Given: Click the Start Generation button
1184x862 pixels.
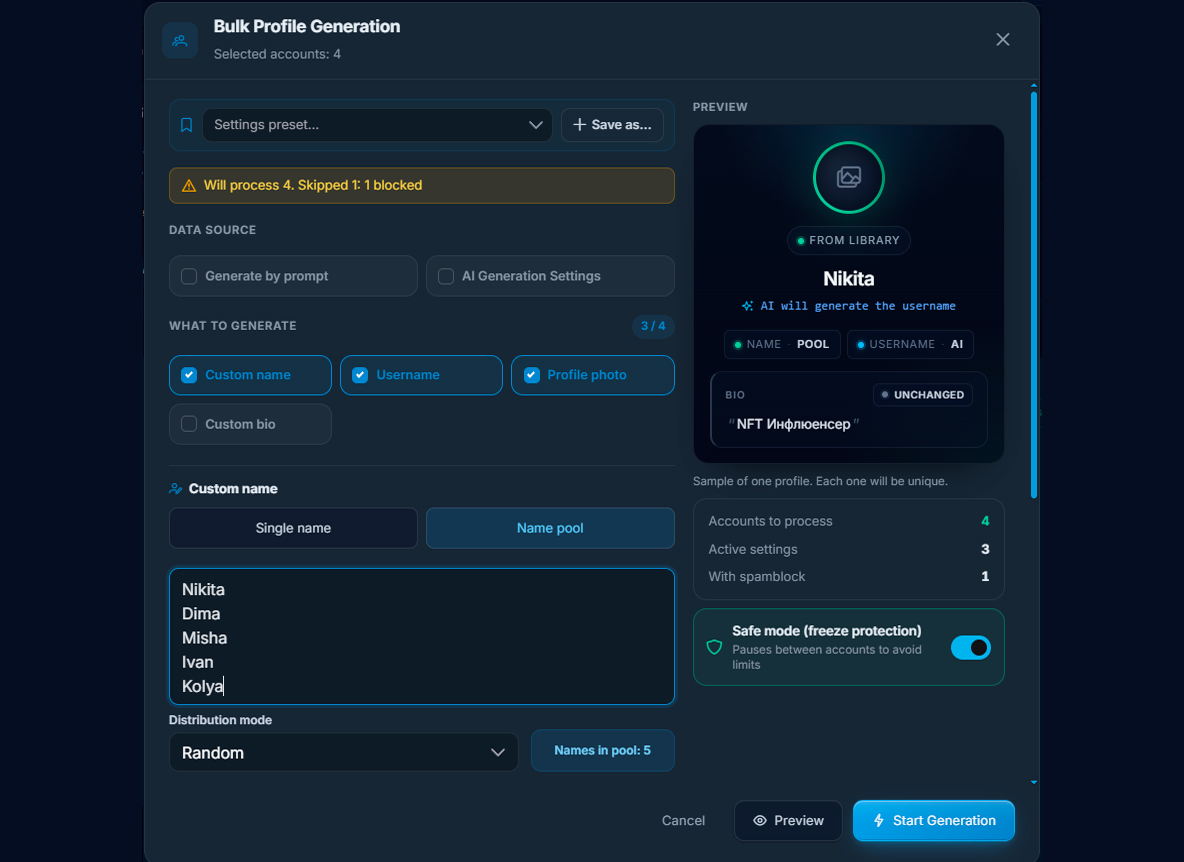Looking at the screenshot, I should tap(934, 820).
